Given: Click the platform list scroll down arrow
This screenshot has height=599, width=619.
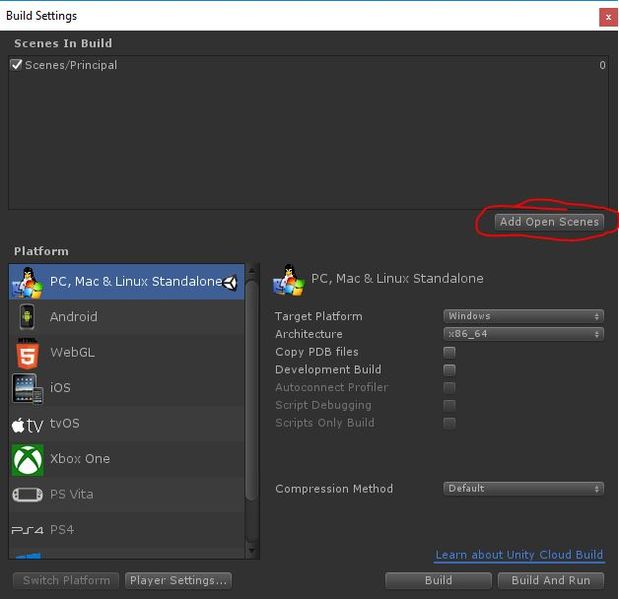Looking at the screenshot, I should point(251,550).
